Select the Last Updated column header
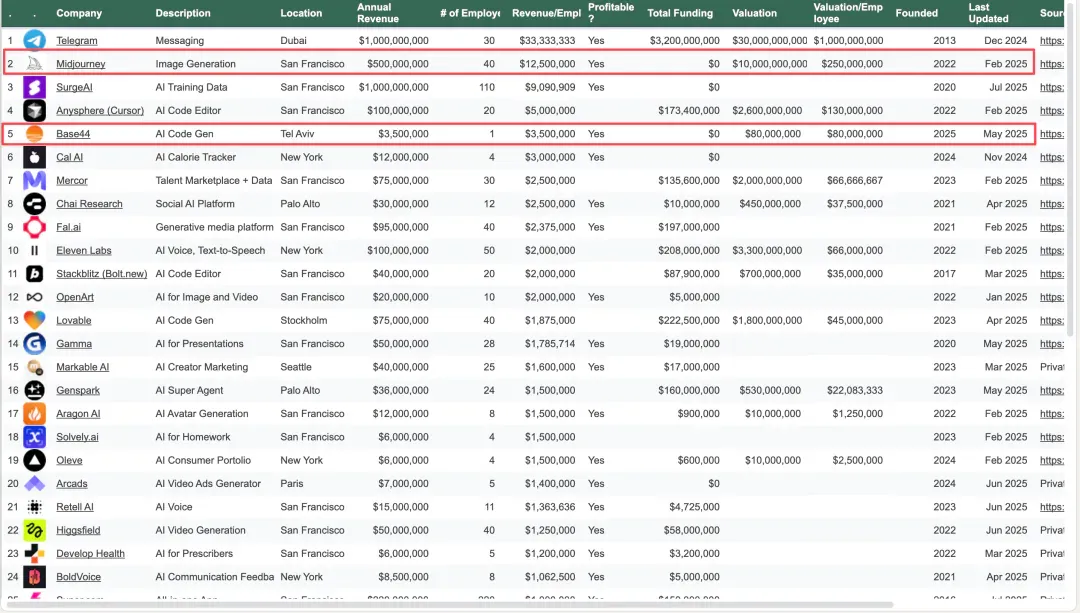Viewport: 1080px width, 613px height. 988,13
